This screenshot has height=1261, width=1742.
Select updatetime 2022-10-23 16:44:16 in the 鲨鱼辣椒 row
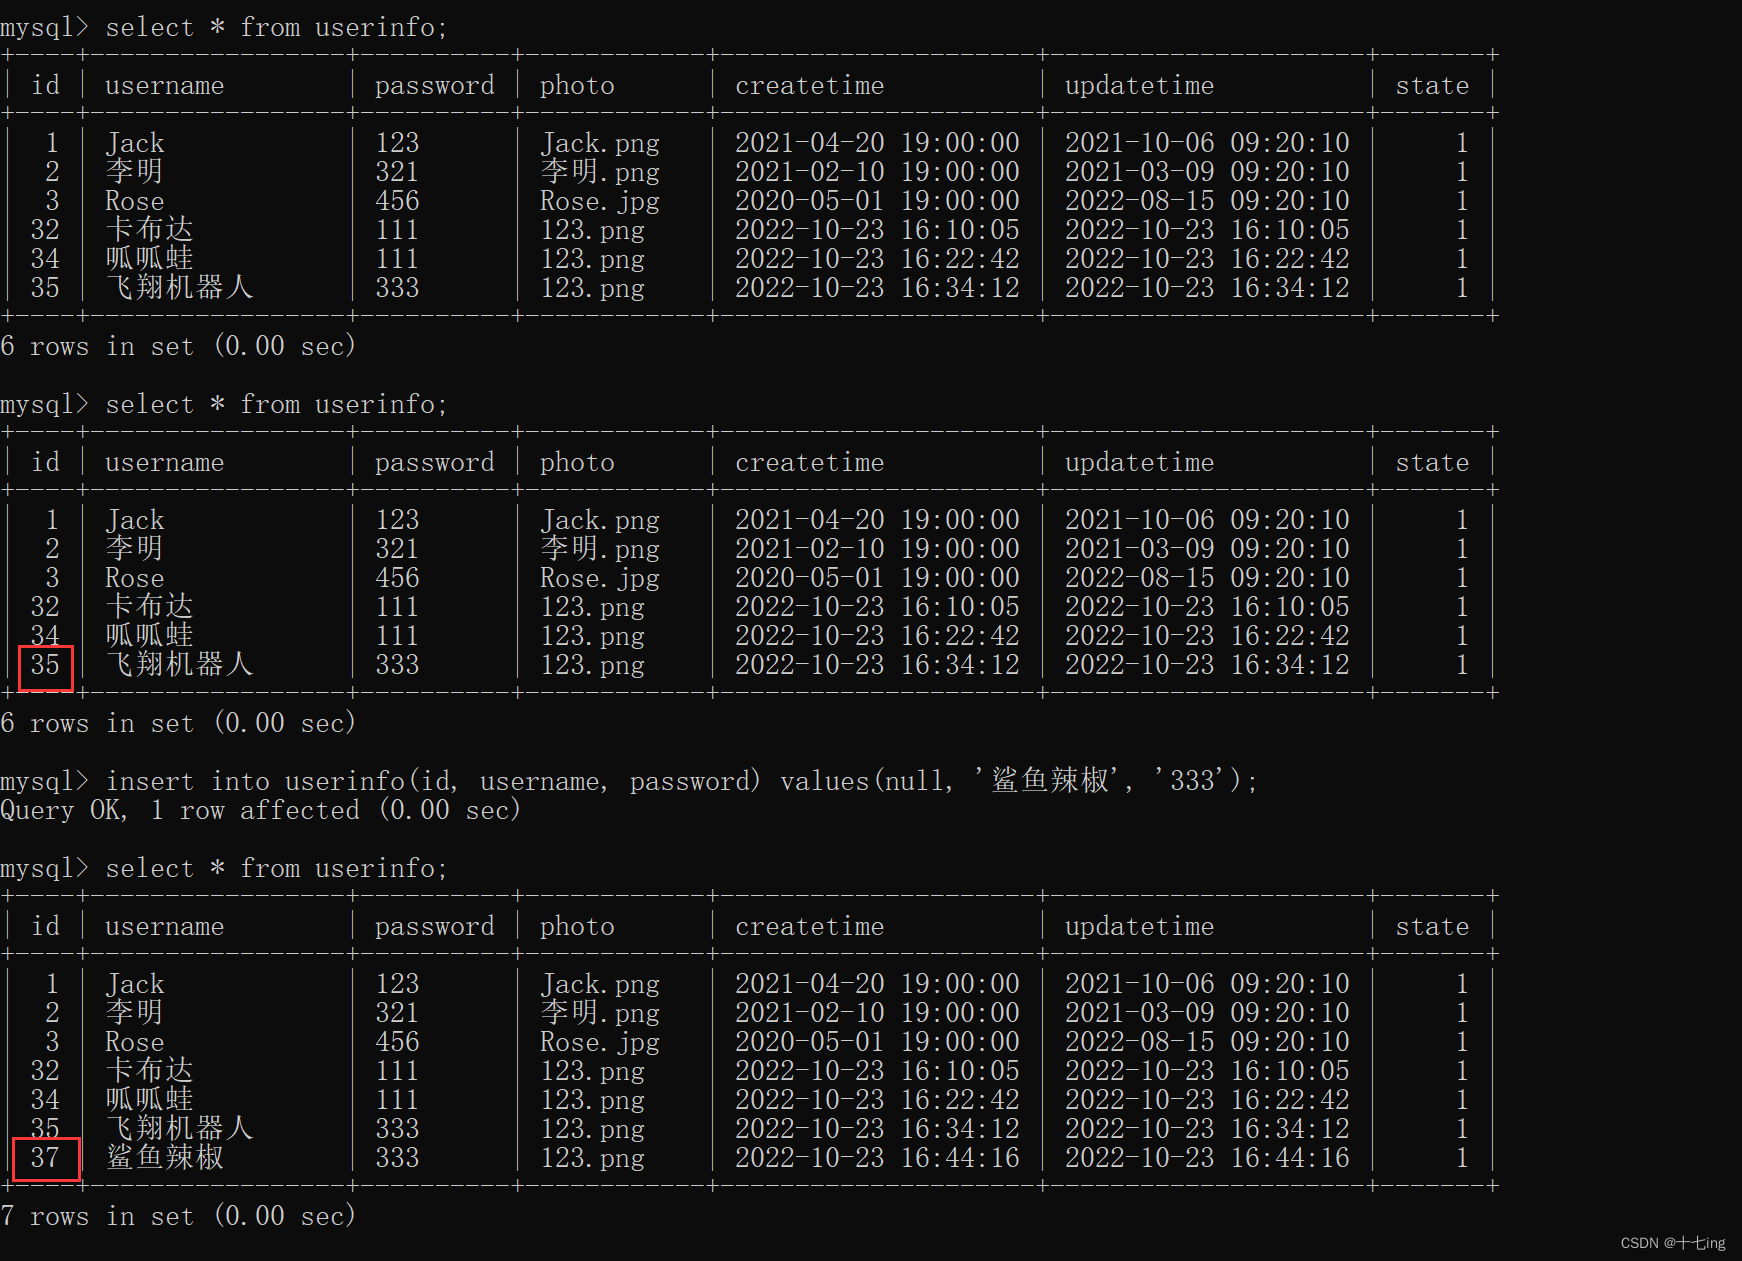tap(1207, 1158)
